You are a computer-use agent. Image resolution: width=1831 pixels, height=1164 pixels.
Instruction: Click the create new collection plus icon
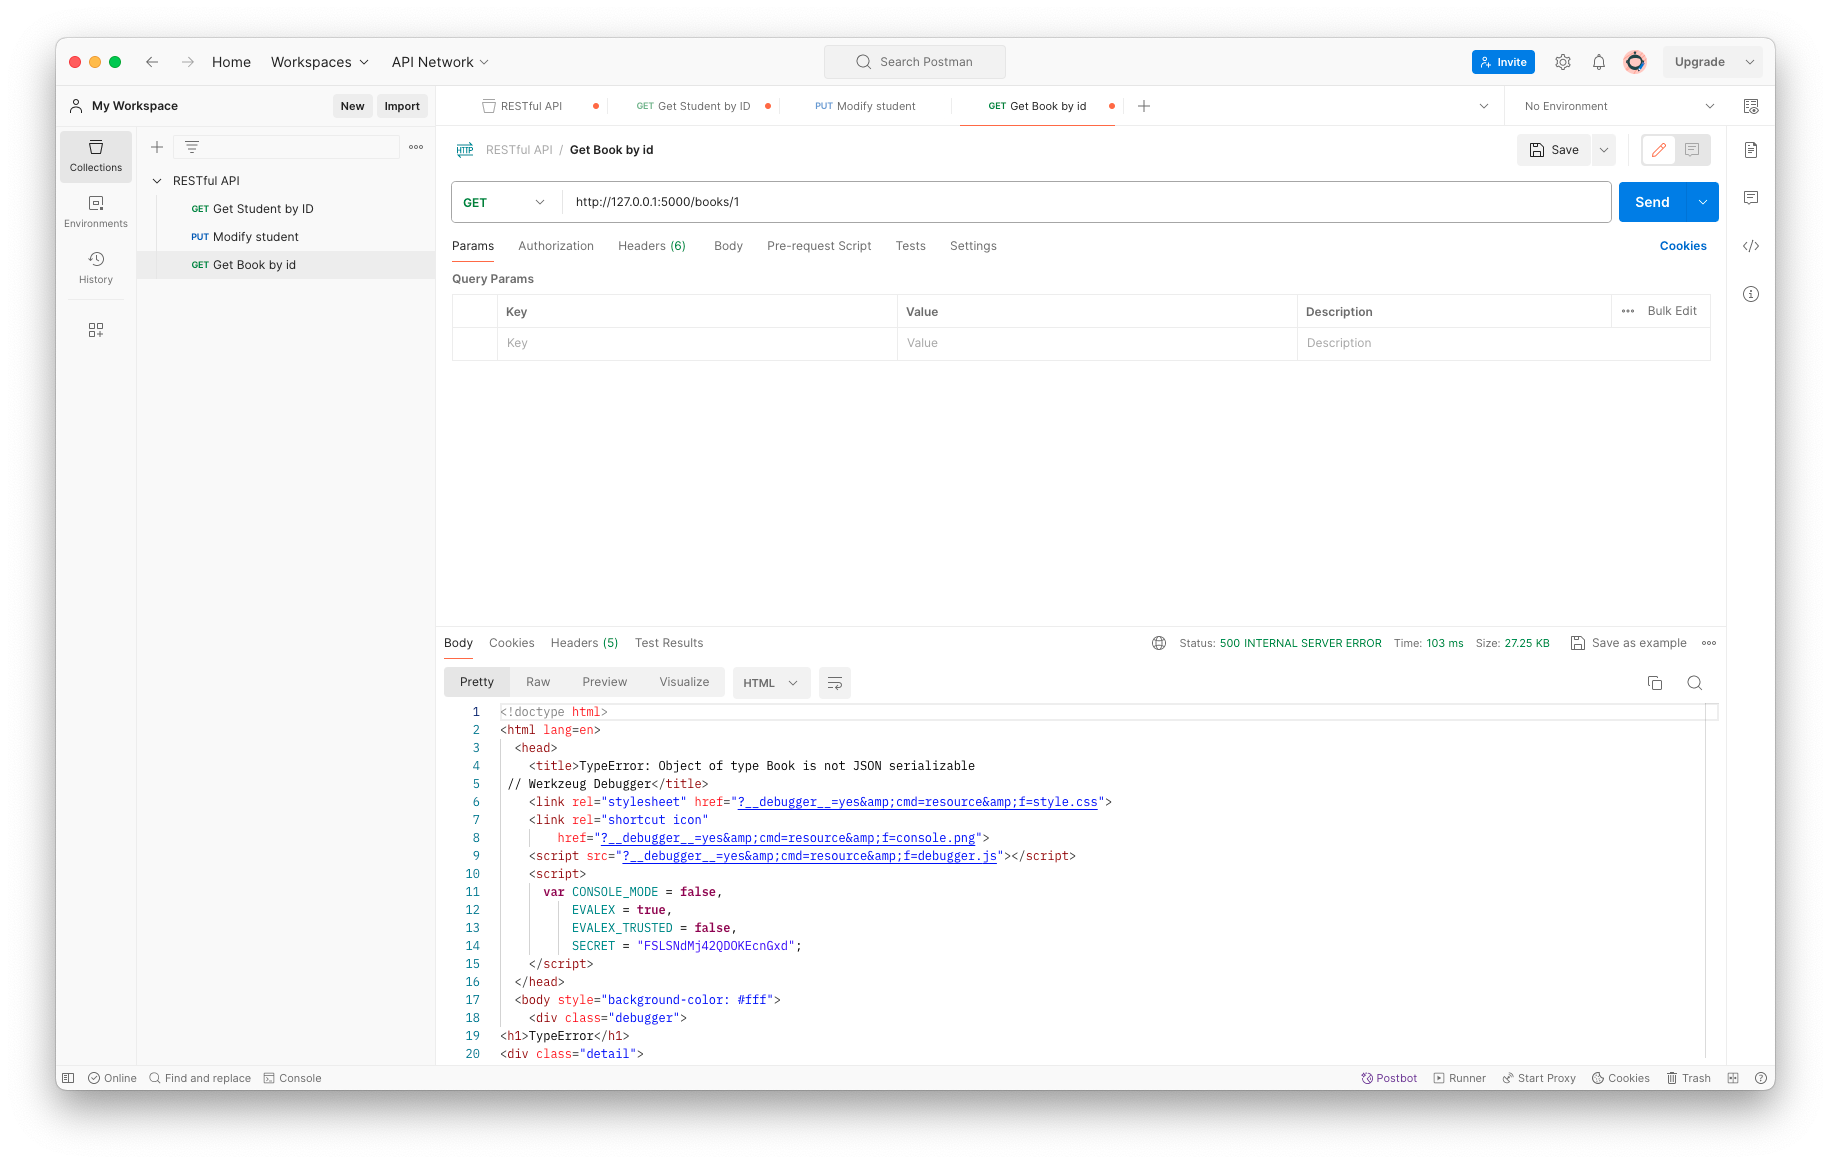[x=157, y=147]
